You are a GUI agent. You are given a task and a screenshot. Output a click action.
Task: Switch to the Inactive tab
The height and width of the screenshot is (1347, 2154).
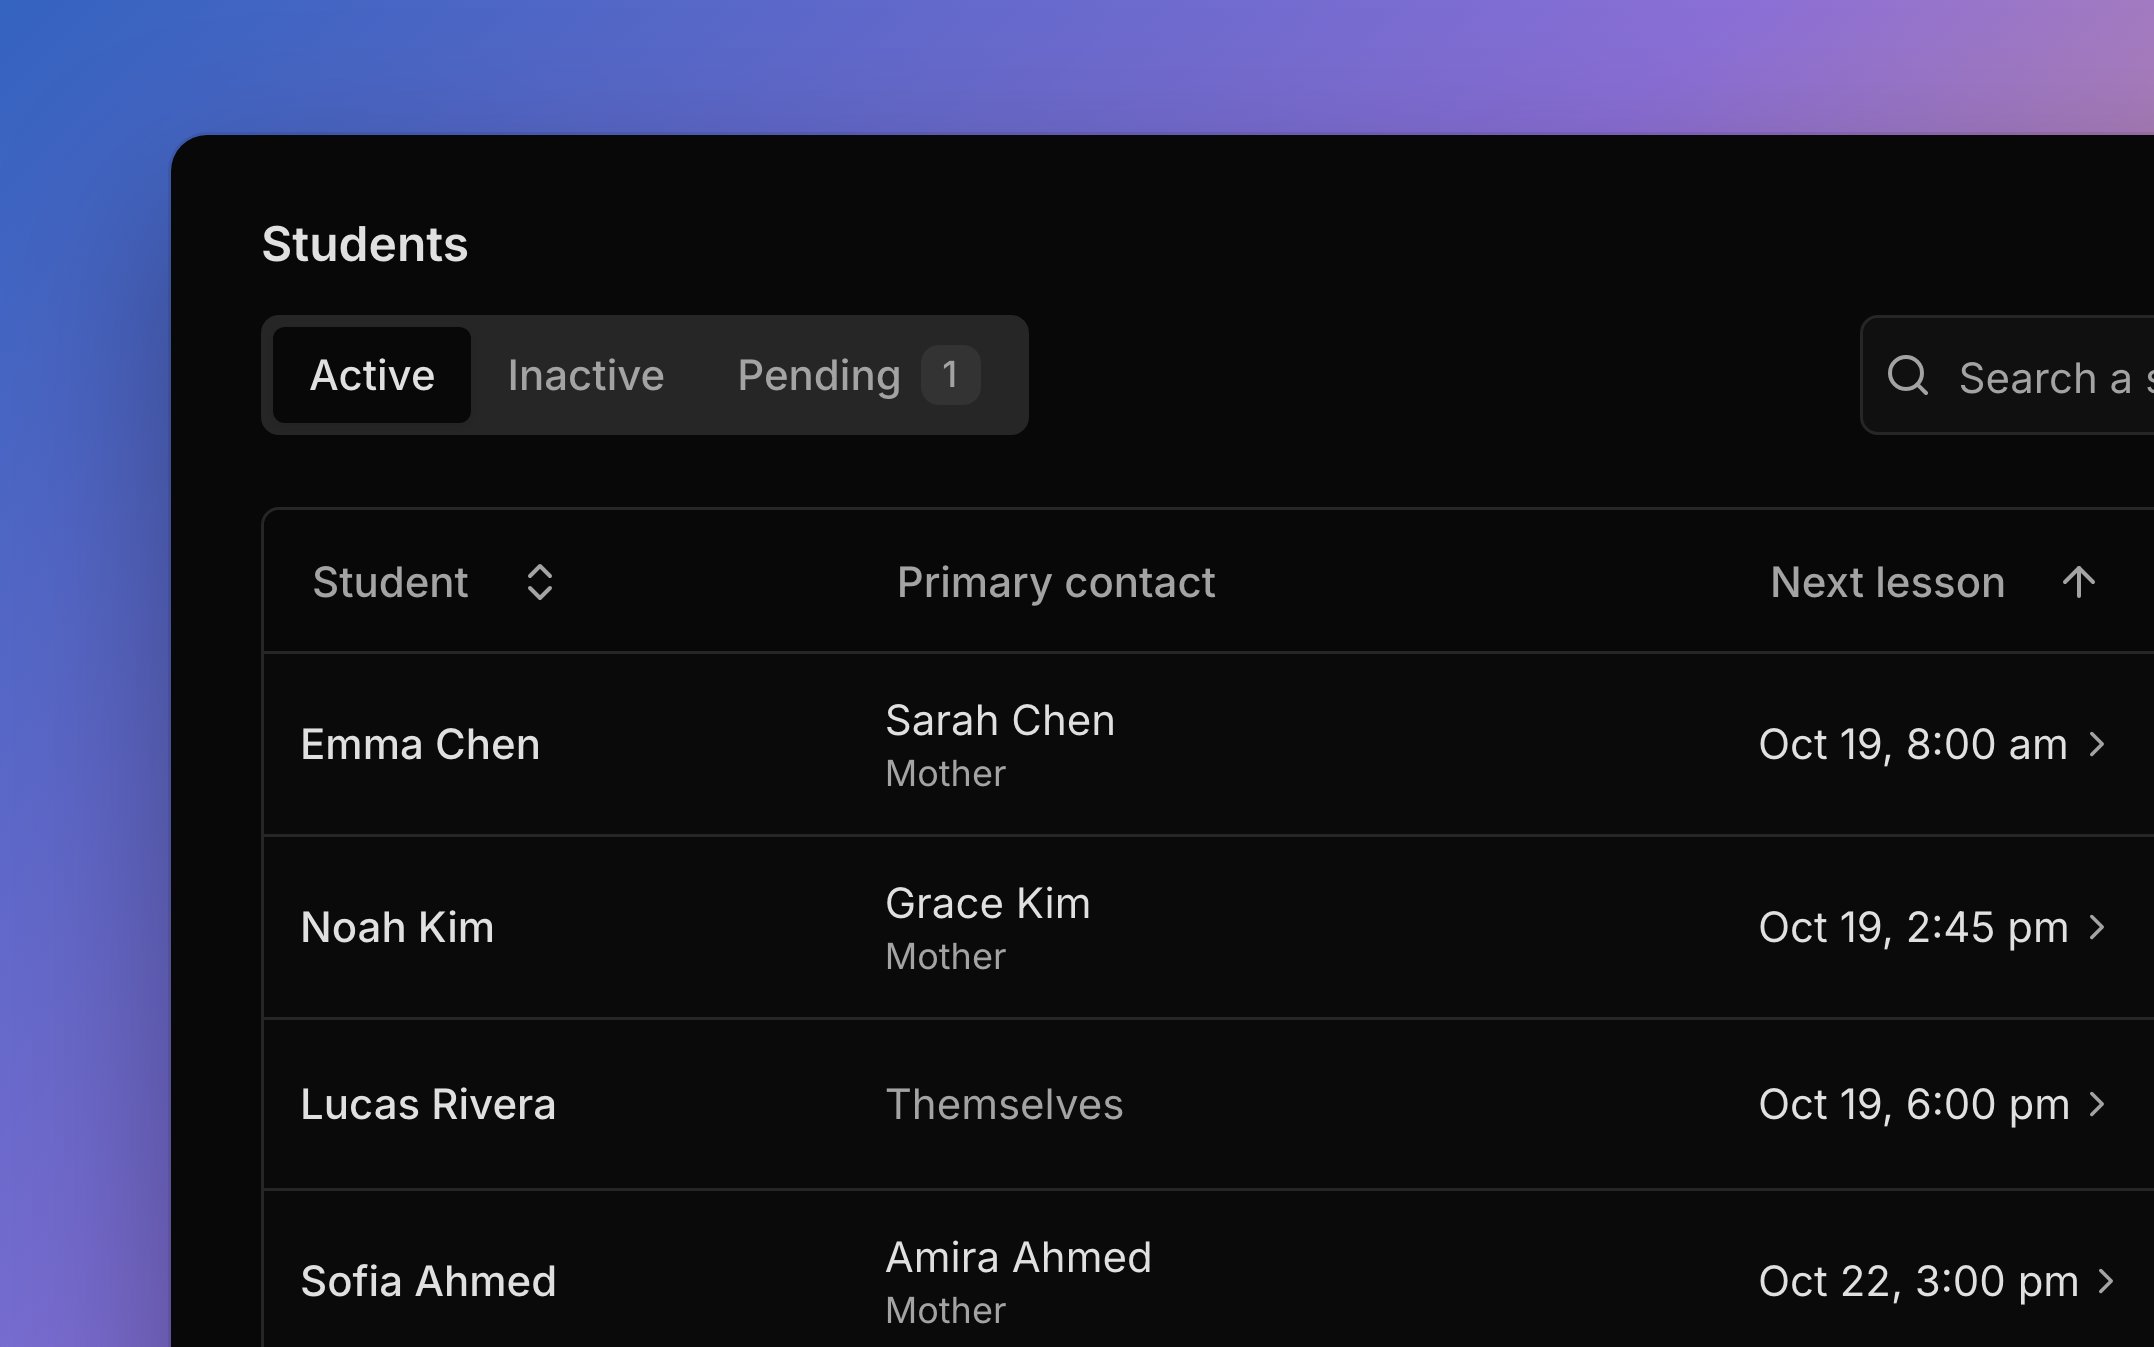tap(586, 375)
